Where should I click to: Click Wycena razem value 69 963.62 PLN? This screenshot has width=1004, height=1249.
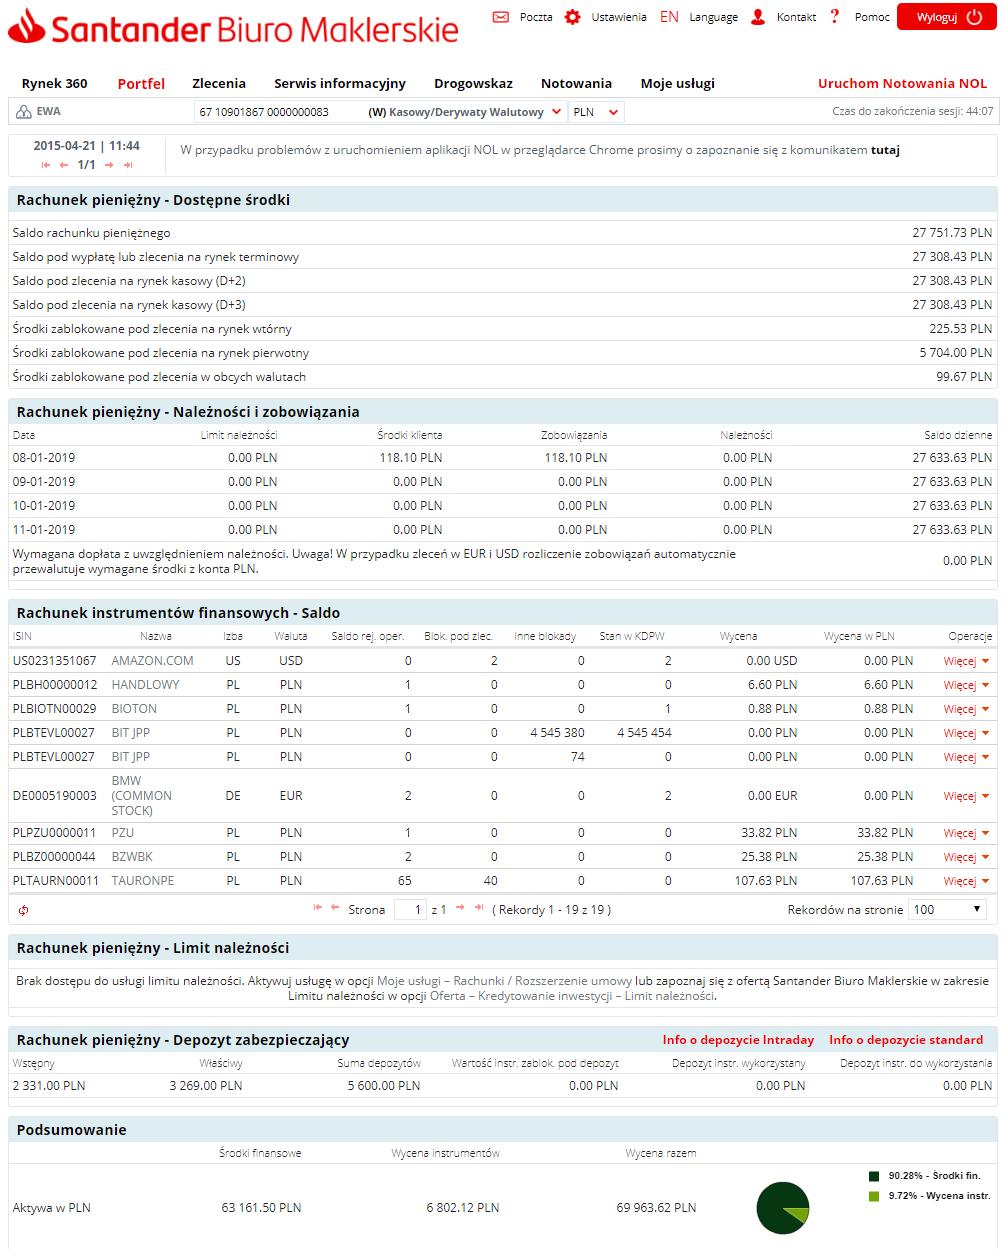pos(656,1208)
